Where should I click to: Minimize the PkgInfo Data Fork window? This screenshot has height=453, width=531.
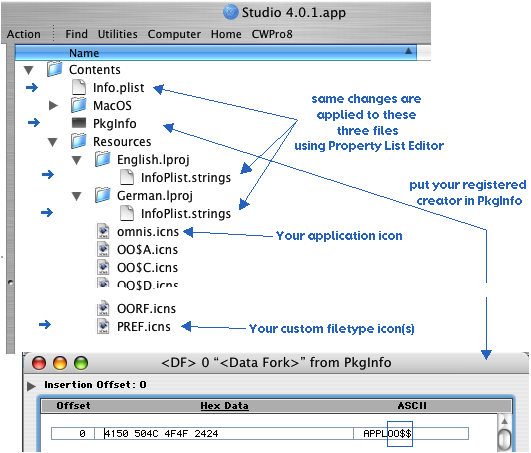pyautogui.click(x=60, y=363)
